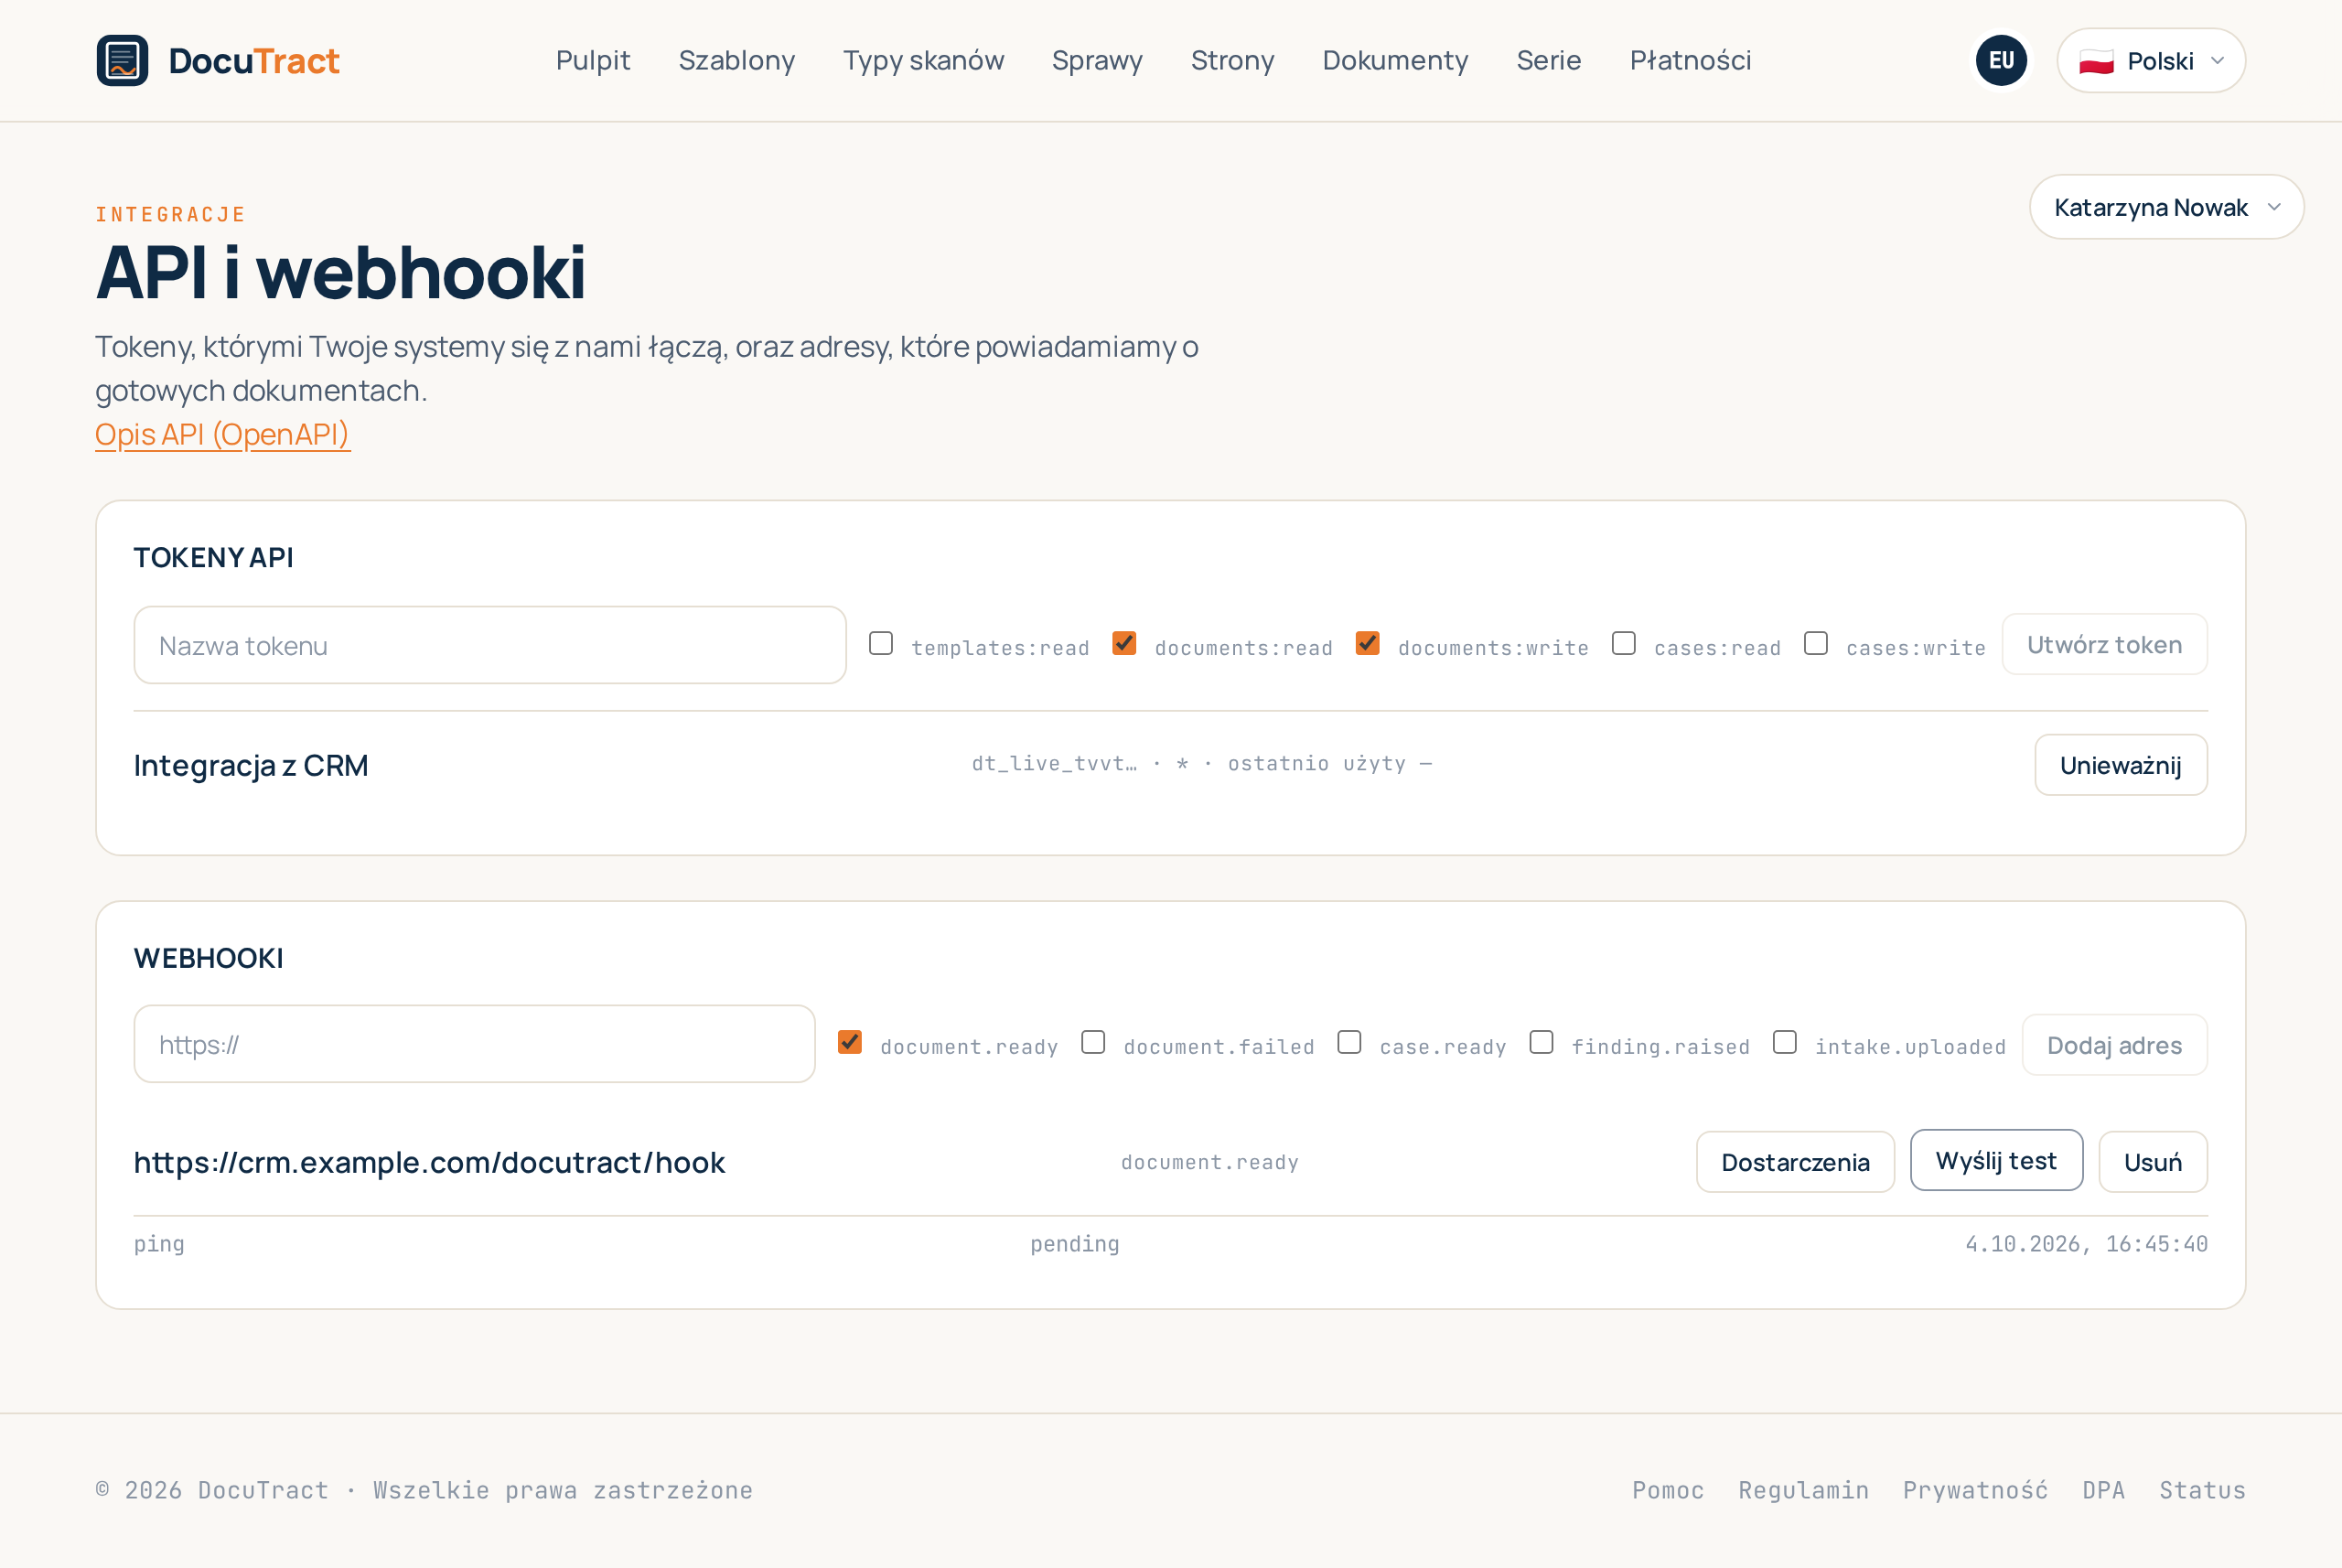2342x1568 pixels.
Task: Open the Dokumenty section
Action: (1395, 60)
